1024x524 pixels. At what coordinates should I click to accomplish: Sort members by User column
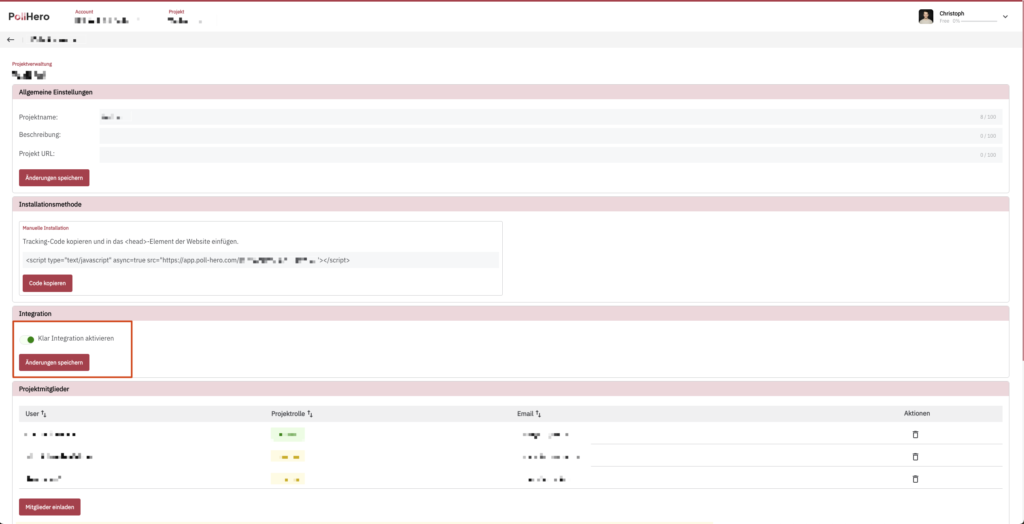pyautogui.click(x=44, y=413)
